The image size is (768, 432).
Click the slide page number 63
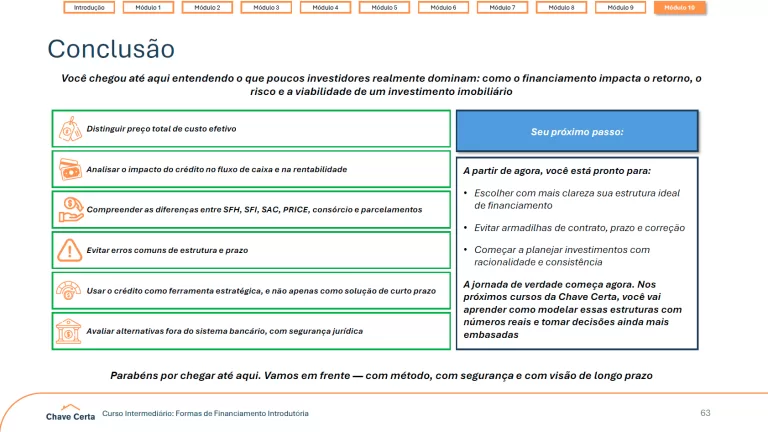click(705, 413)
